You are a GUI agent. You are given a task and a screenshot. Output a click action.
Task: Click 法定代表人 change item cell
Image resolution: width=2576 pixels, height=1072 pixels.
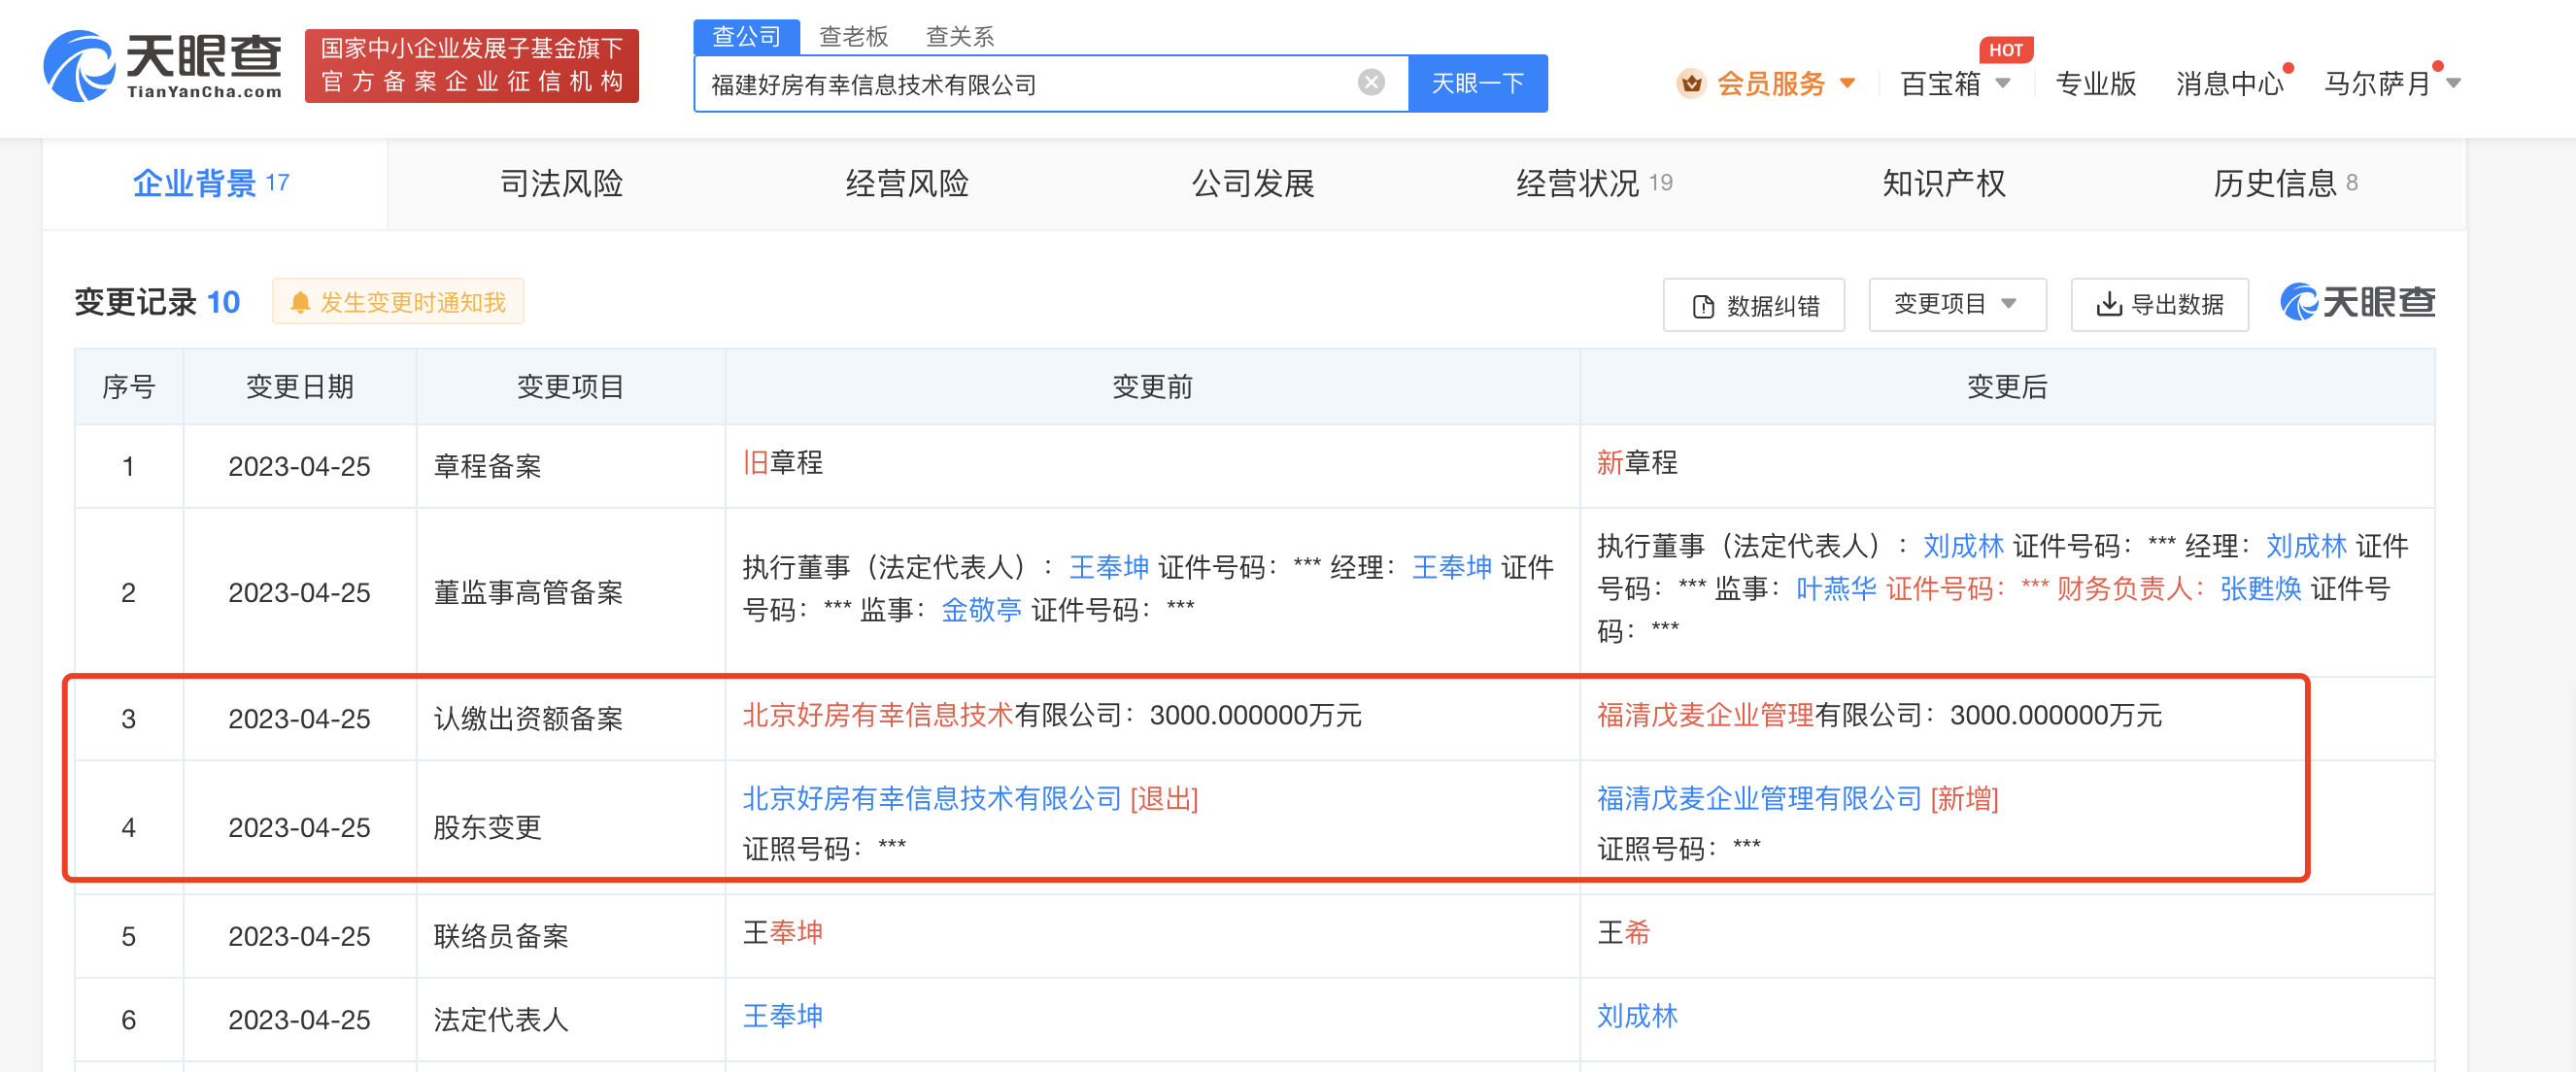click(570, 1020)
